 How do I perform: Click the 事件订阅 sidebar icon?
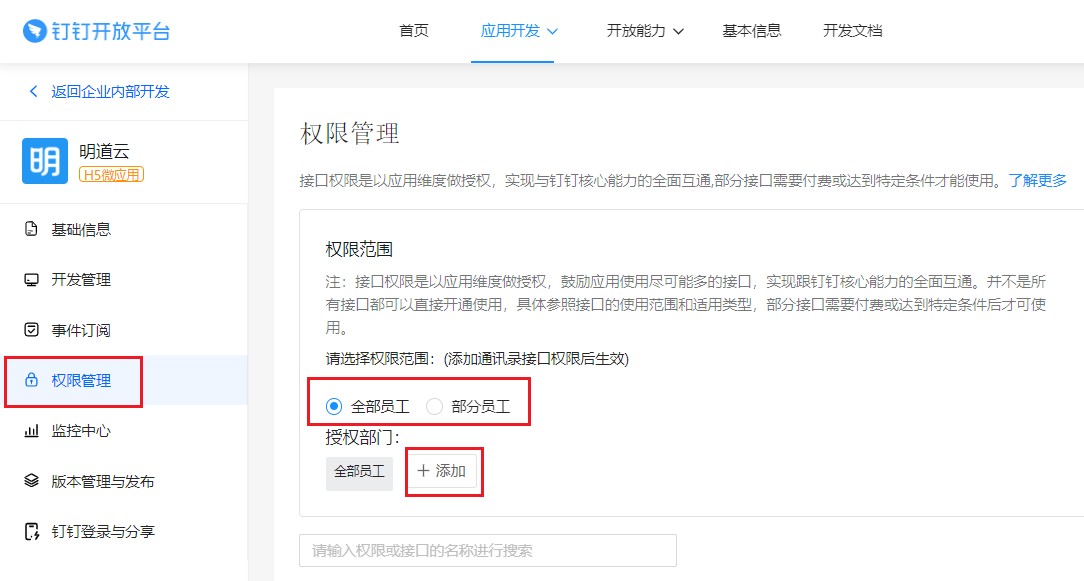pyautogui.click(x=31, y=330)
